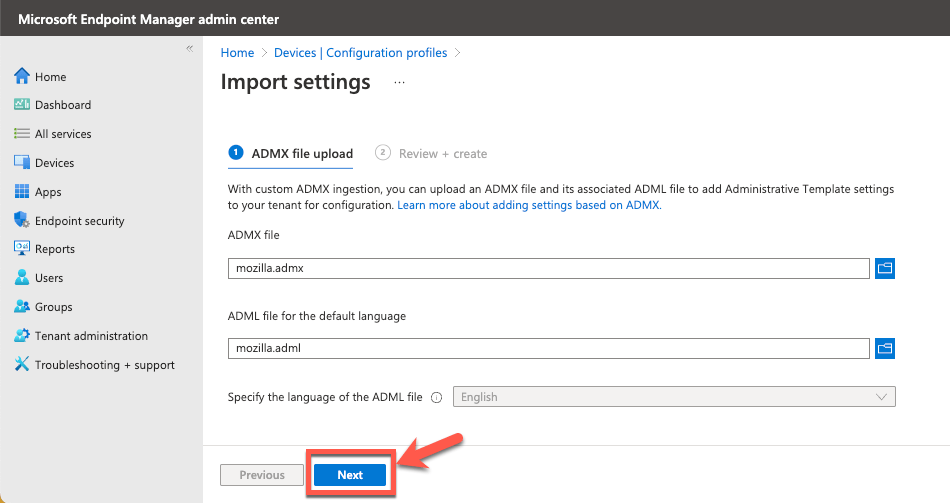Screen dimensions: 950x503
Task: Open the ADML language dropdown
Action: click(x=675, y=397)
